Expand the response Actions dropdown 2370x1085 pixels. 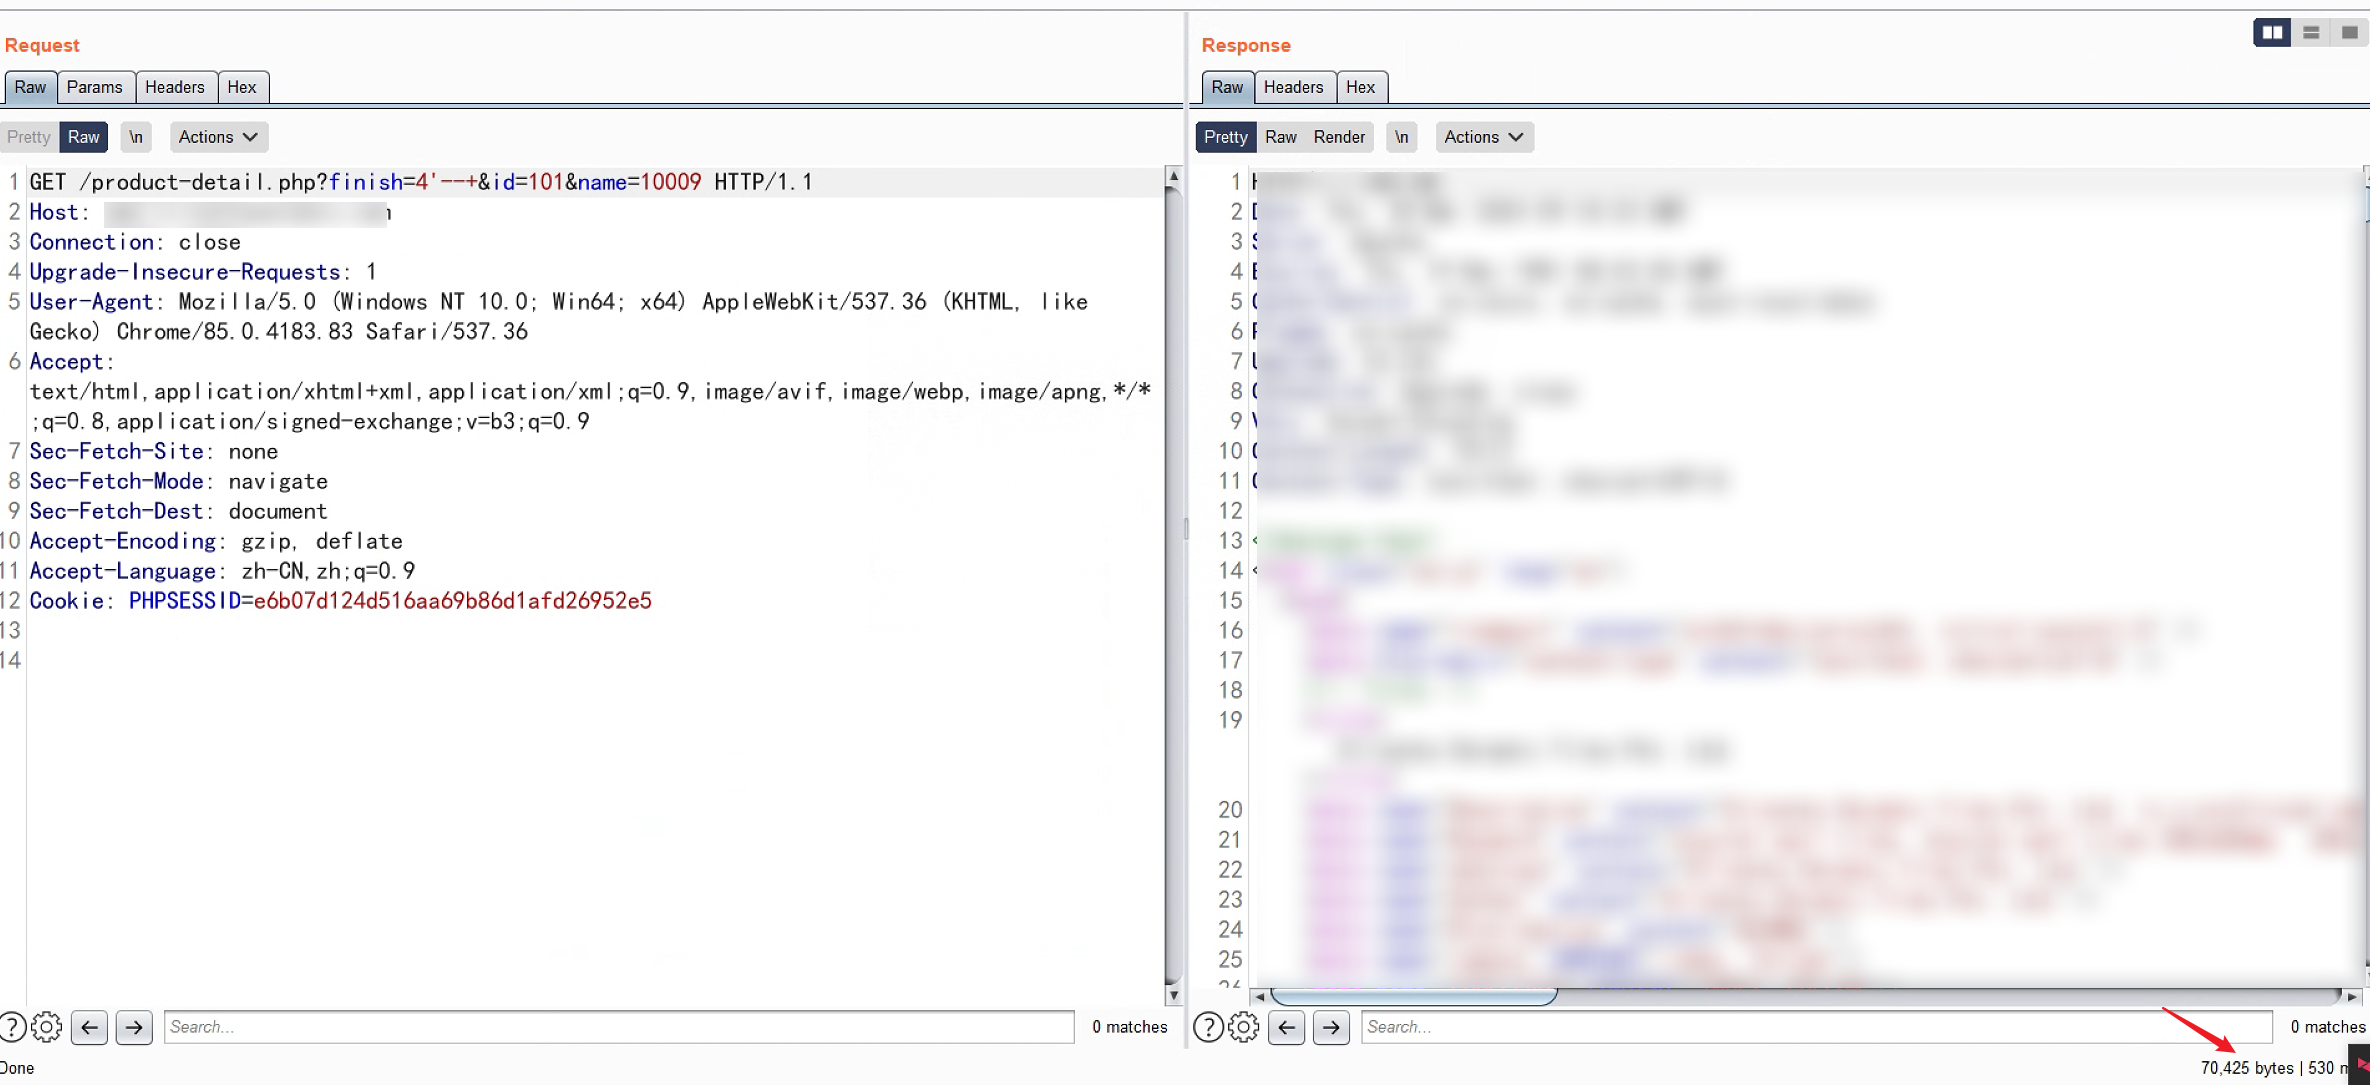tap(1483, 137)
